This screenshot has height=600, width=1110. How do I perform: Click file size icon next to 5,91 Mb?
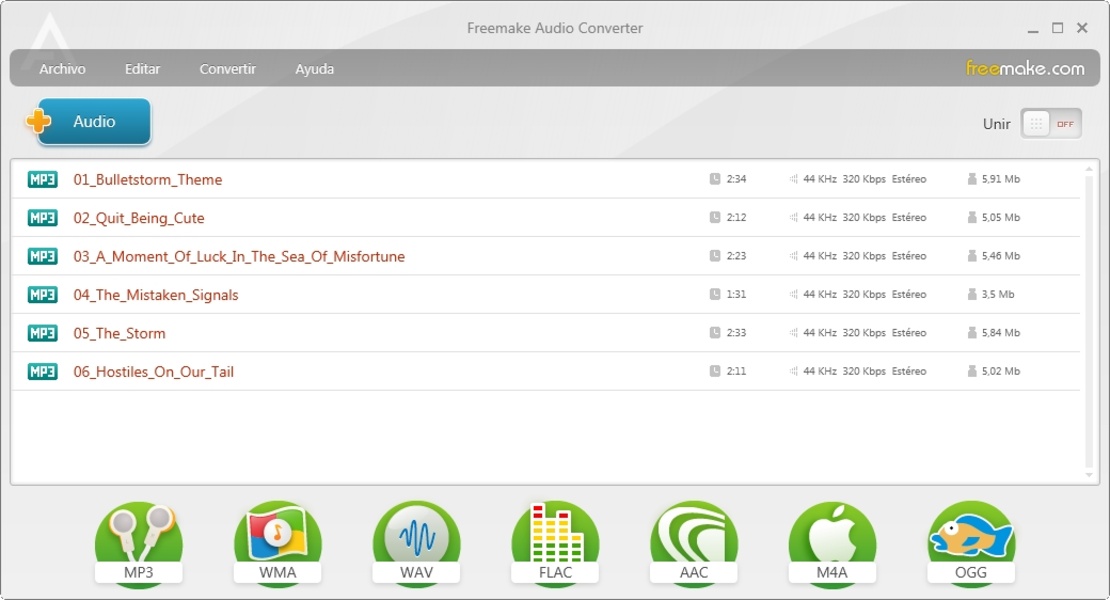point(972,179)
